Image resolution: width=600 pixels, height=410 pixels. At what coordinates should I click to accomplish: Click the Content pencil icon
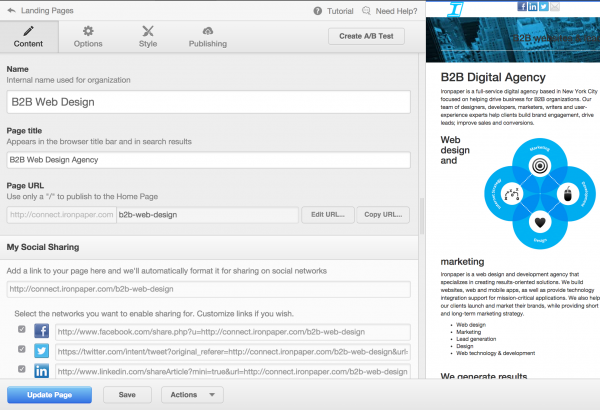pyautogui.click(x=28, y=31)
